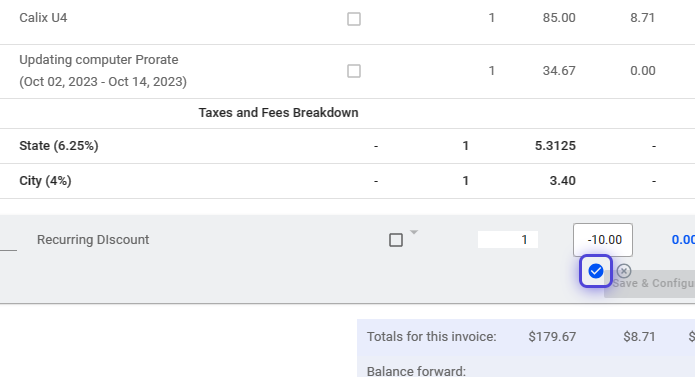695x377 pixels.
Task: Select the State (6.25%) tax row label
Action: (x=59, y=146)
